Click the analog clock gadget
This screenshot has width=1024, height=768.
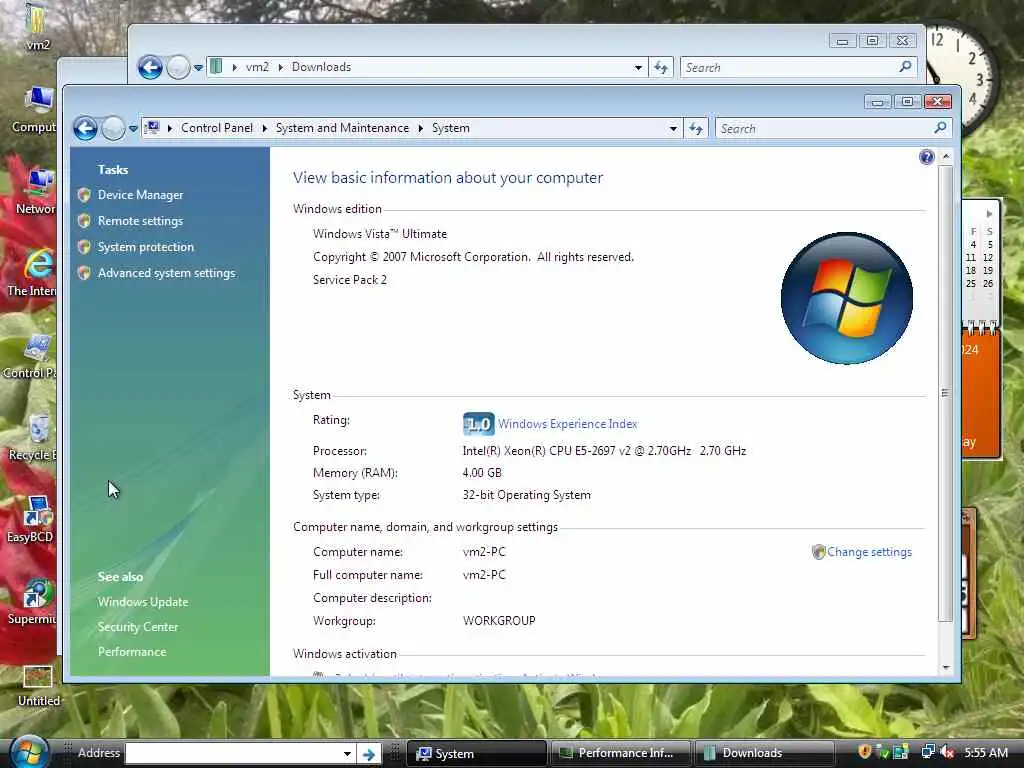pyautogui.click(x=963, y=77)
